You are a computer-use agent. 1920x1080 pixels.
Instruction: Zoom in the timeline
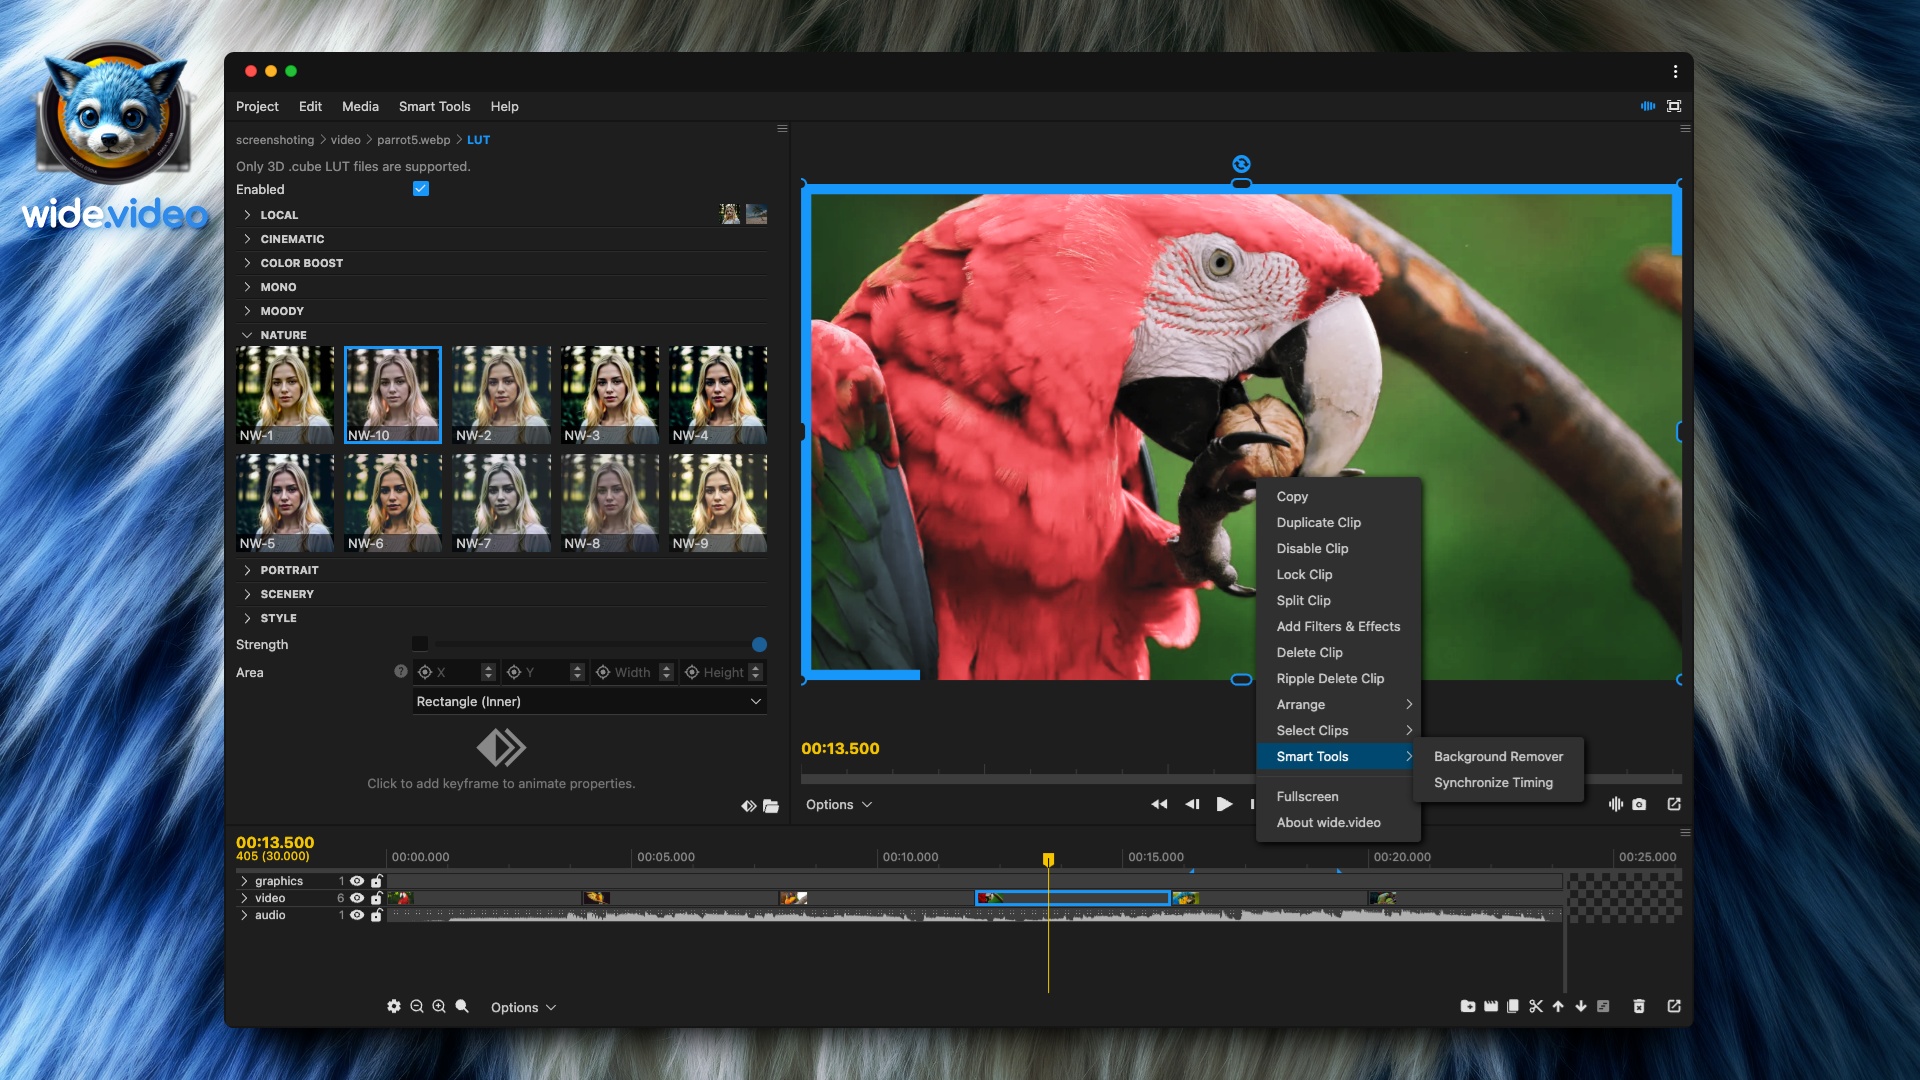(439, 1006)
